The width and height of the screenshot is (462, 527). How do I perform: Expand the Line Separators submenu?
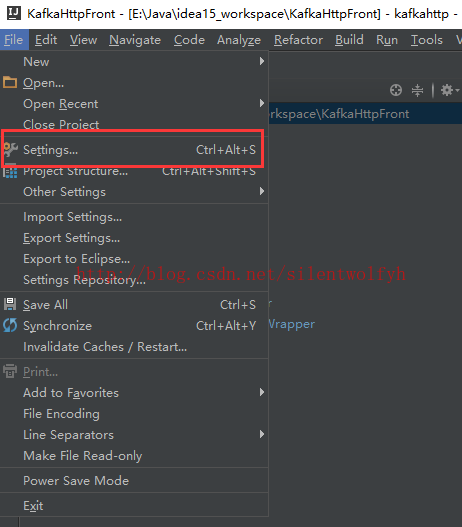click(134, 435)
